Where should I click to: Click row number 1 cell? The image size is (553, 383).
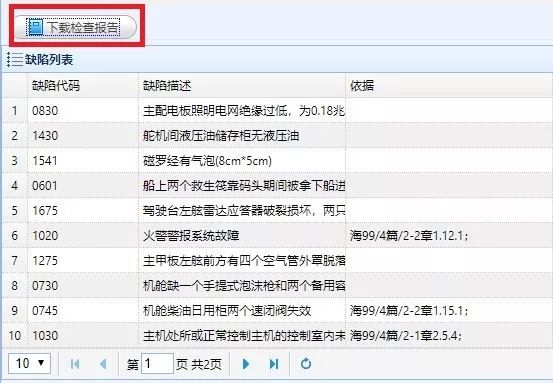(14, 111)
